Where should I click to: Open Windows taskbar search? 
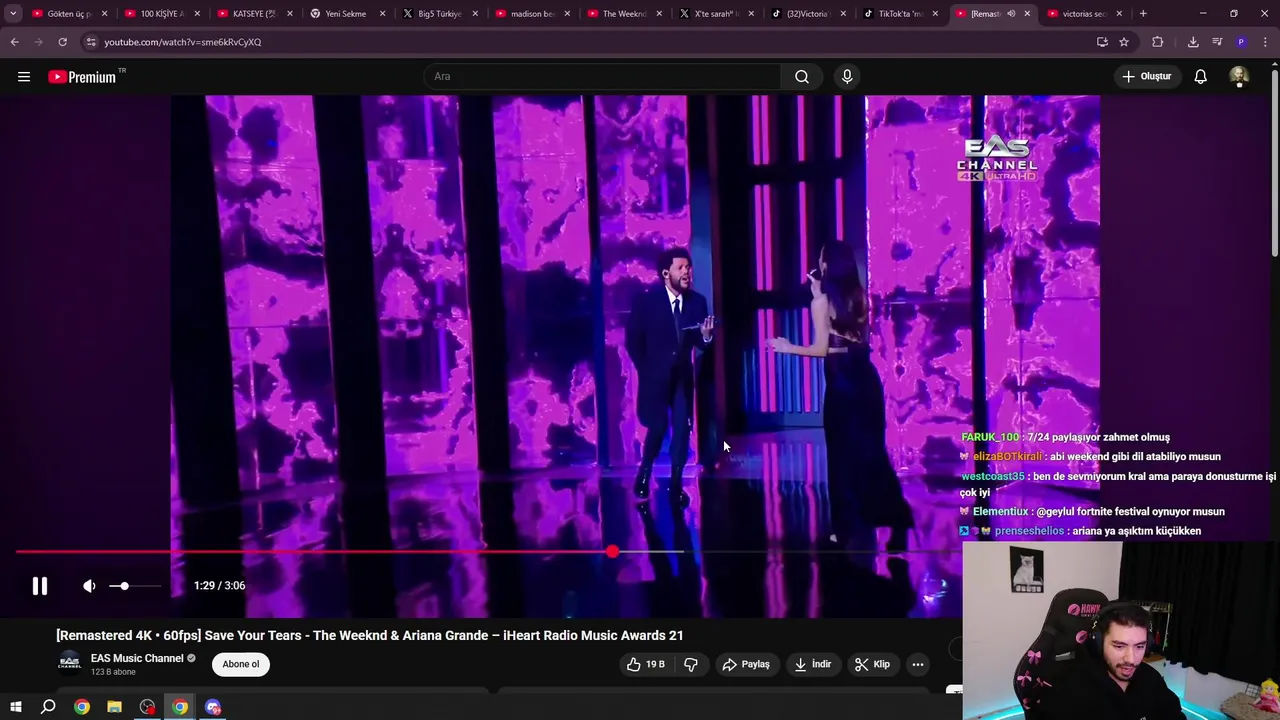coord(48,707)
